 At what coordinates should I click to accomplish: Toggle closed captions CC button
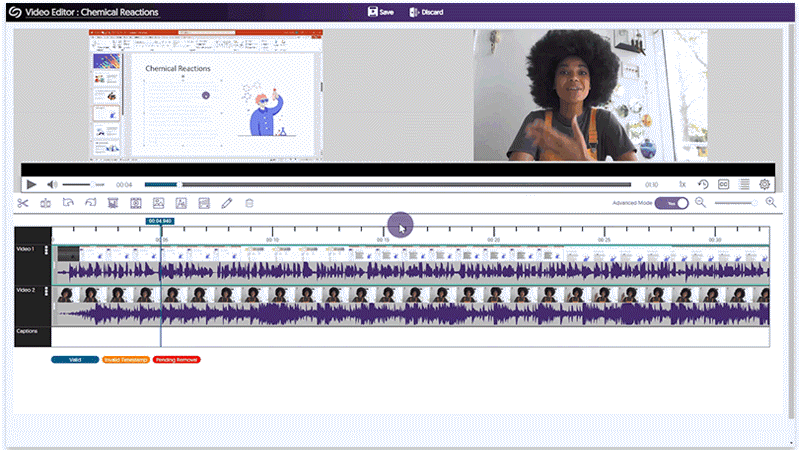pyautogui.click(x=723, y=184)
